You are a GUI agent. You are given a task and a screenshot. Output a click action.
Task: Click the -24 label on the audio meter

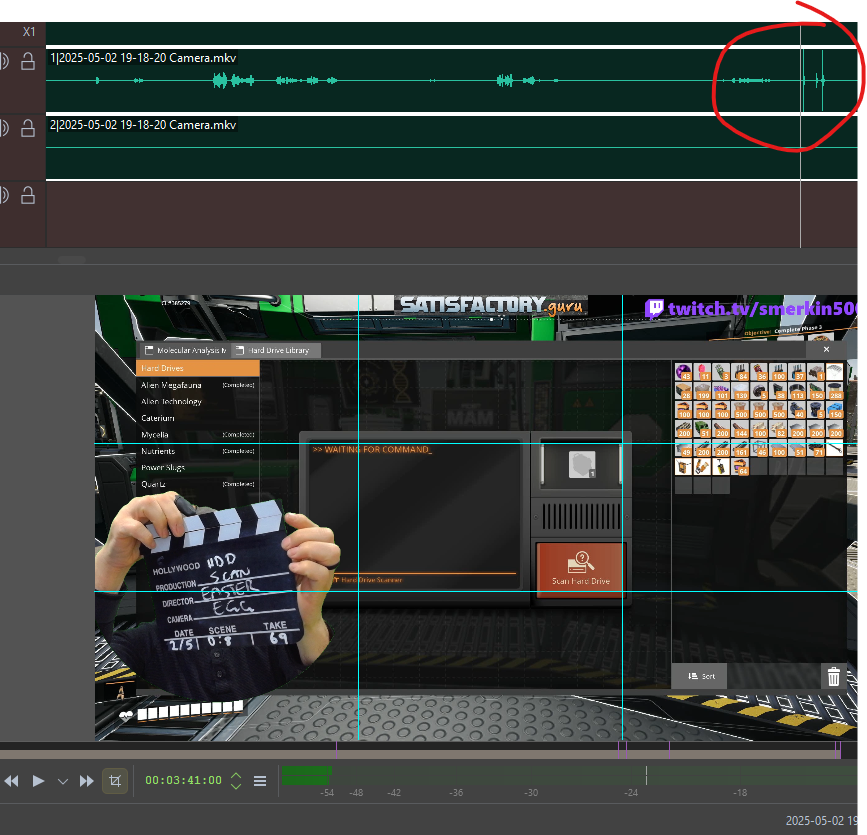click(x=631, y=792)
